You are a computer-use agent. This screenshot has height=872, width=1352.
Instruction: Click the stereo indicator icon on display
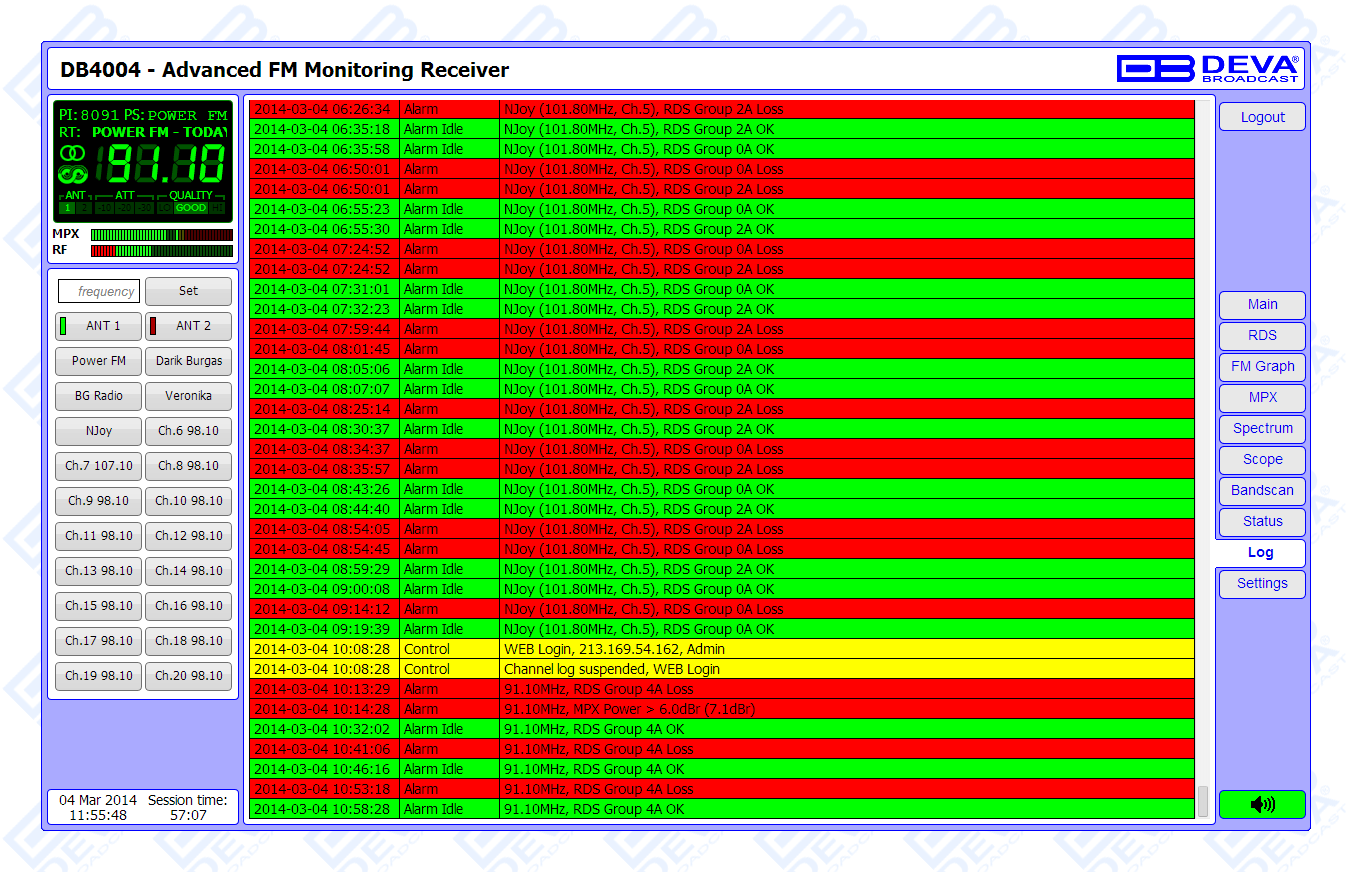(72, 153)
